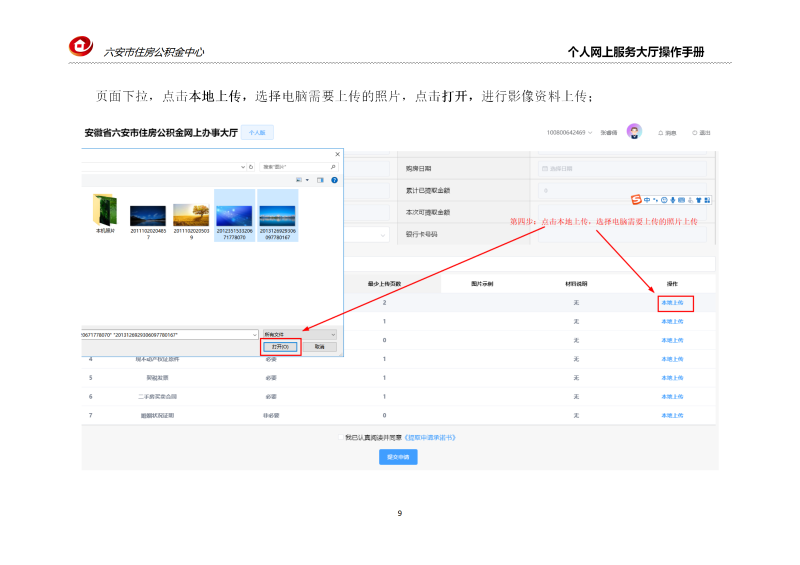The height and width of the screenshot is (565, 800).
Task: Open the 本机照片 folder
Action: coord(105,213)
